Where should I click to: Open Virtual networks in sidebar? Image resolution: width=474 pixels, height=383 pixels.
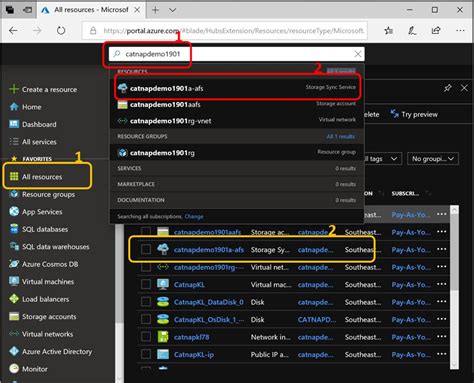(x=41, y=334)
